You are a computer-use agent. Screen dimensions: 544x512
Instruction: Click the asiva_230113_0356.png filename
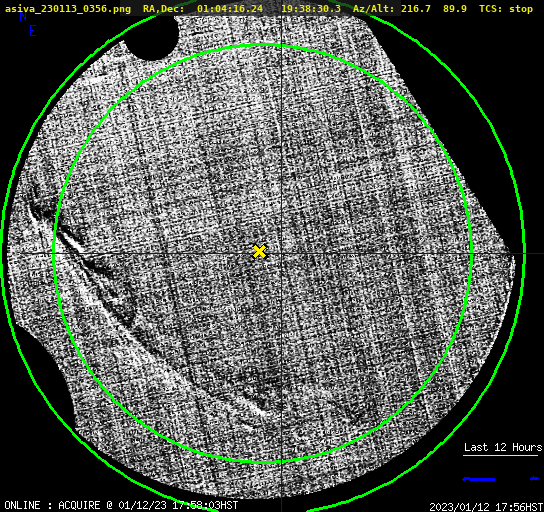coord(68,9)
